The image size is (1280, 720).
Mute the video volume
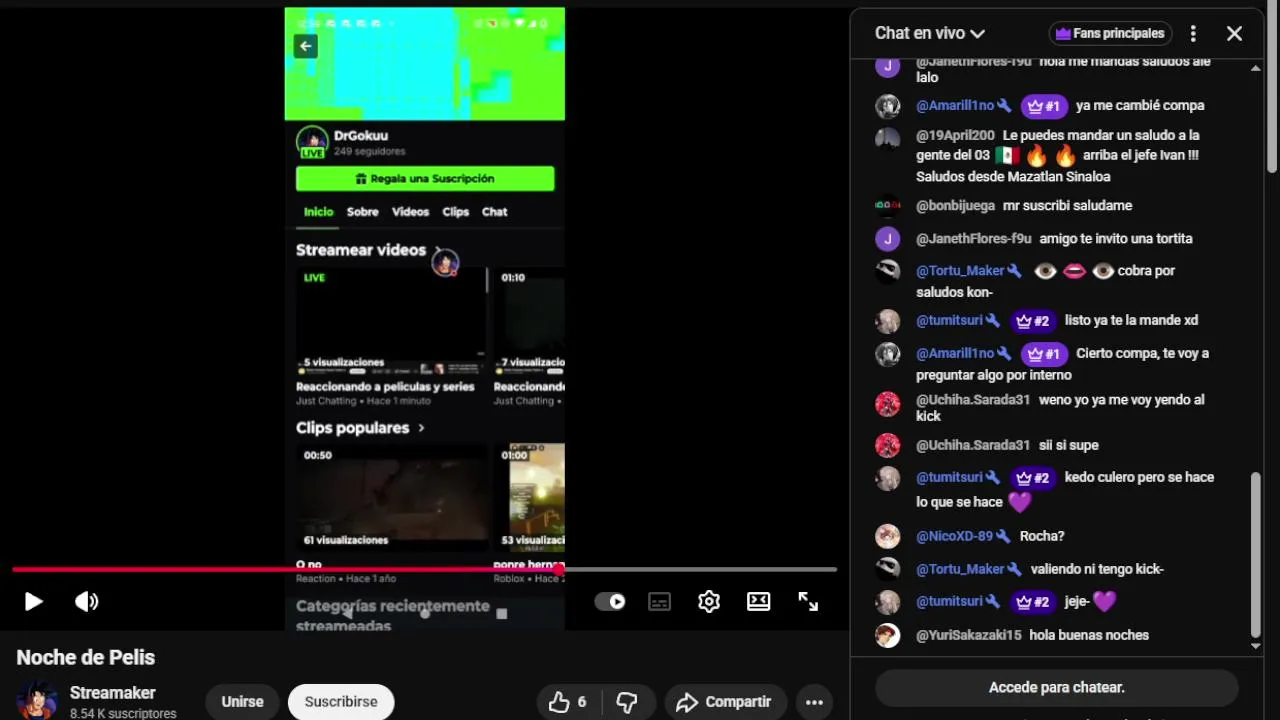click(87, 601)
